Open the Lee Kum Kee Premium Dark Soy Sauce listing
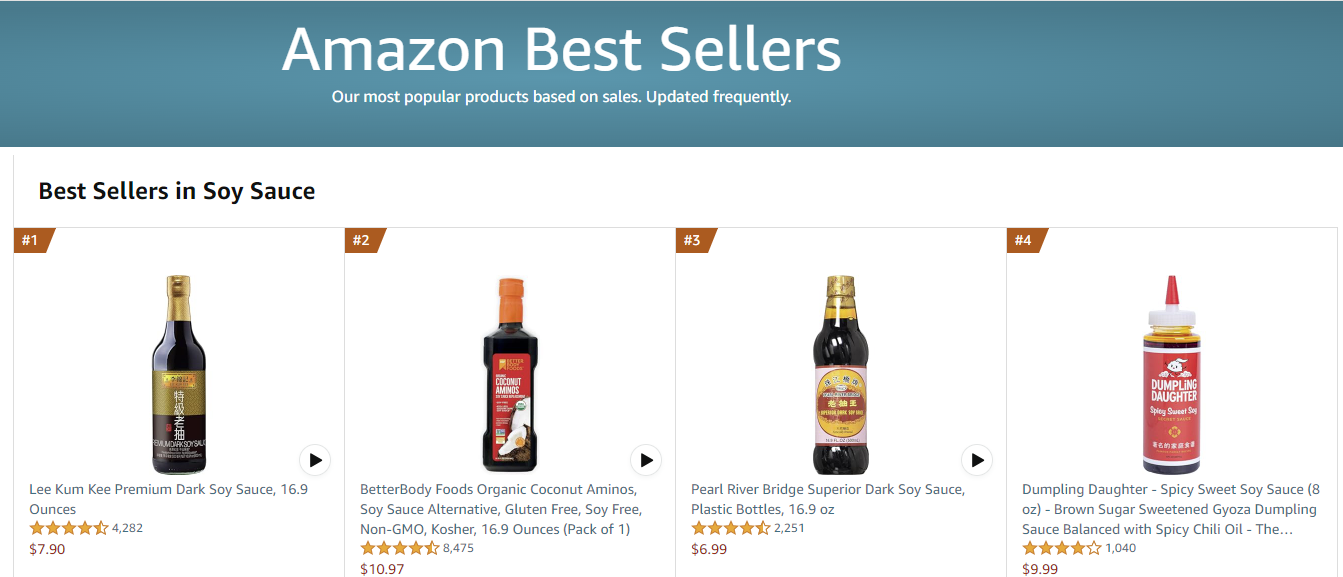This screenshot has width=1343, height=577. [160, 498]
